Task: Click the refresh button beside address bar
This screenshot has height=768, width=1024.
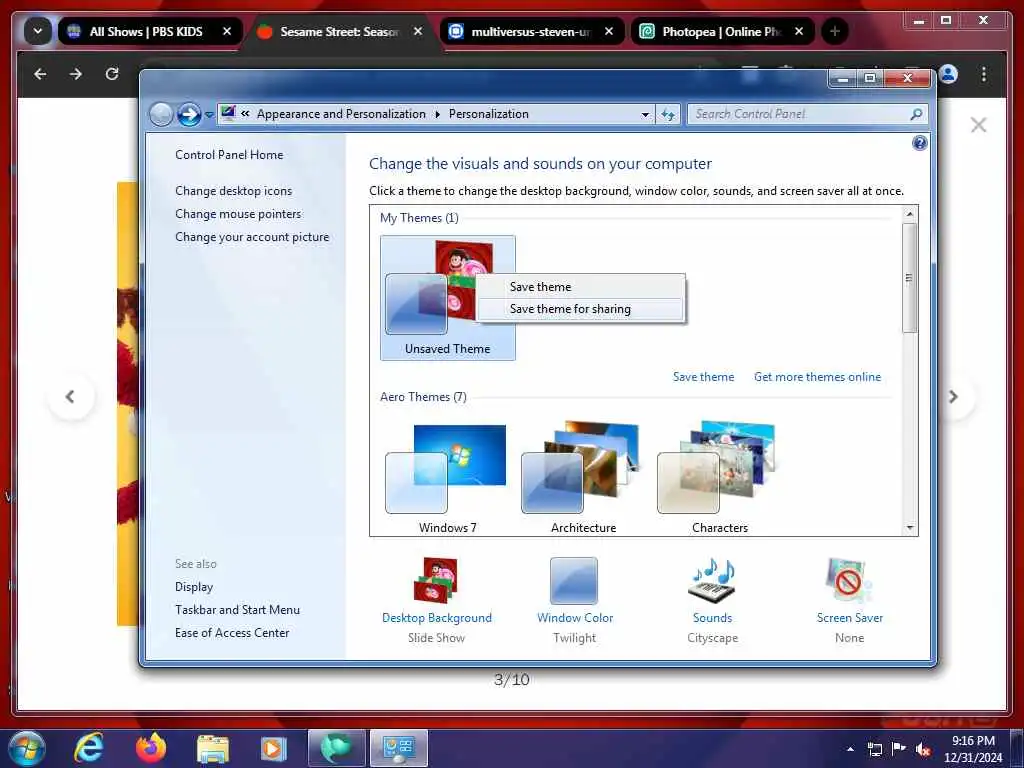Action: pyautogui.click(x=667, y=114)
